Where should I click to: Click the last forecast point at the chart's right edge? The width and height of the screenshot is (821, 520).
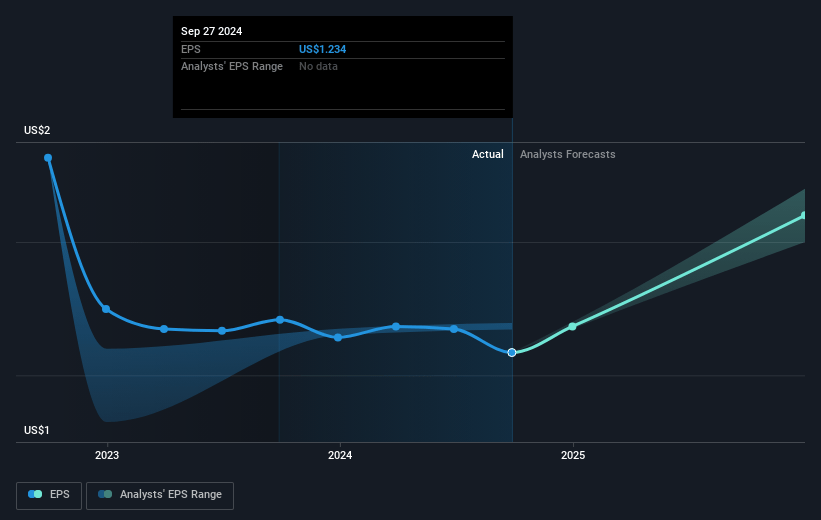[804, 215]
